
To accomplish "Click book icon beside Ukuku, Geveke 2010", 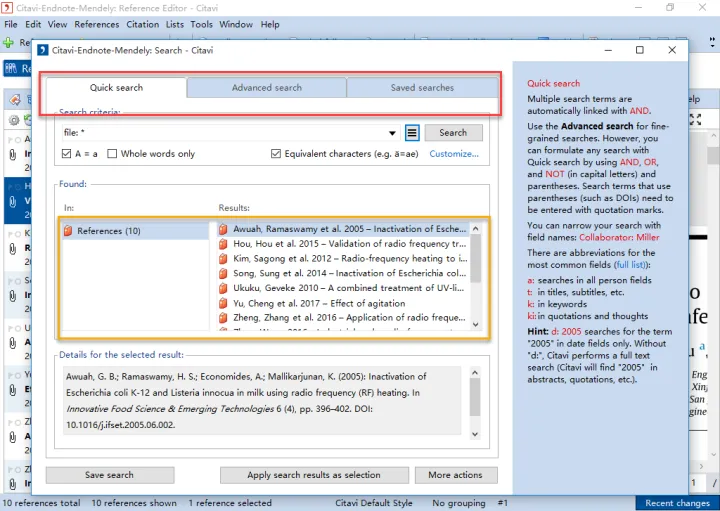I will coord(223,288).
